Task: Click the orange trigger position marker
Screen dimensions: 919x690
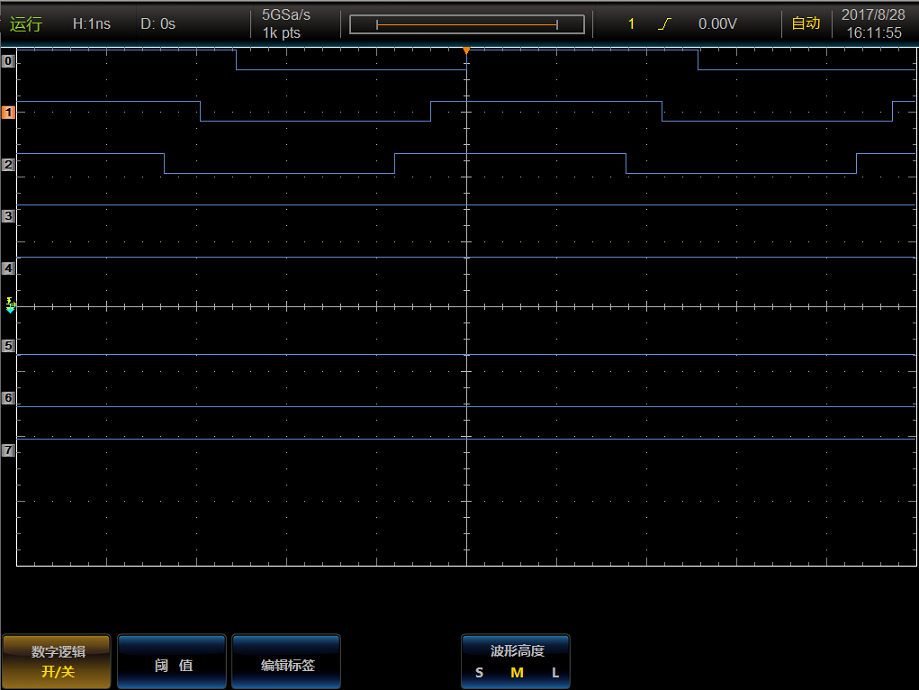Action: pos(467,51)
